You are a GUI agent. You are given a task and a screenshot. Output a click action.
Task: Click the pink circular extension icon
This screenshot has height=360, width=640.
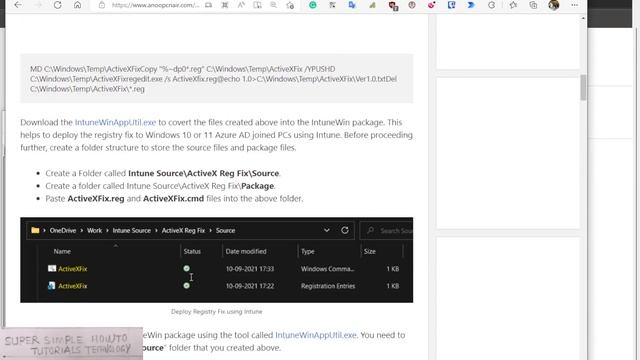431,5
